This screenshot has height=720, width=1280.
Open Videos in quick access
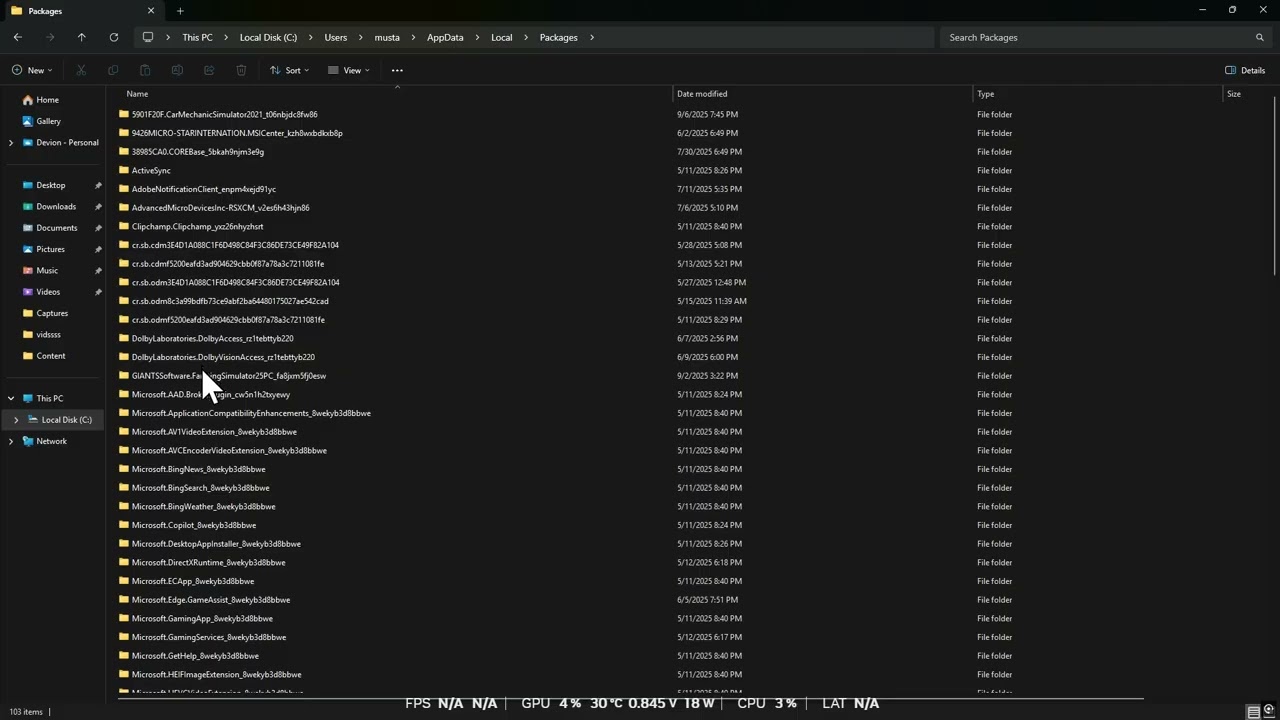[x=48, y=292]
